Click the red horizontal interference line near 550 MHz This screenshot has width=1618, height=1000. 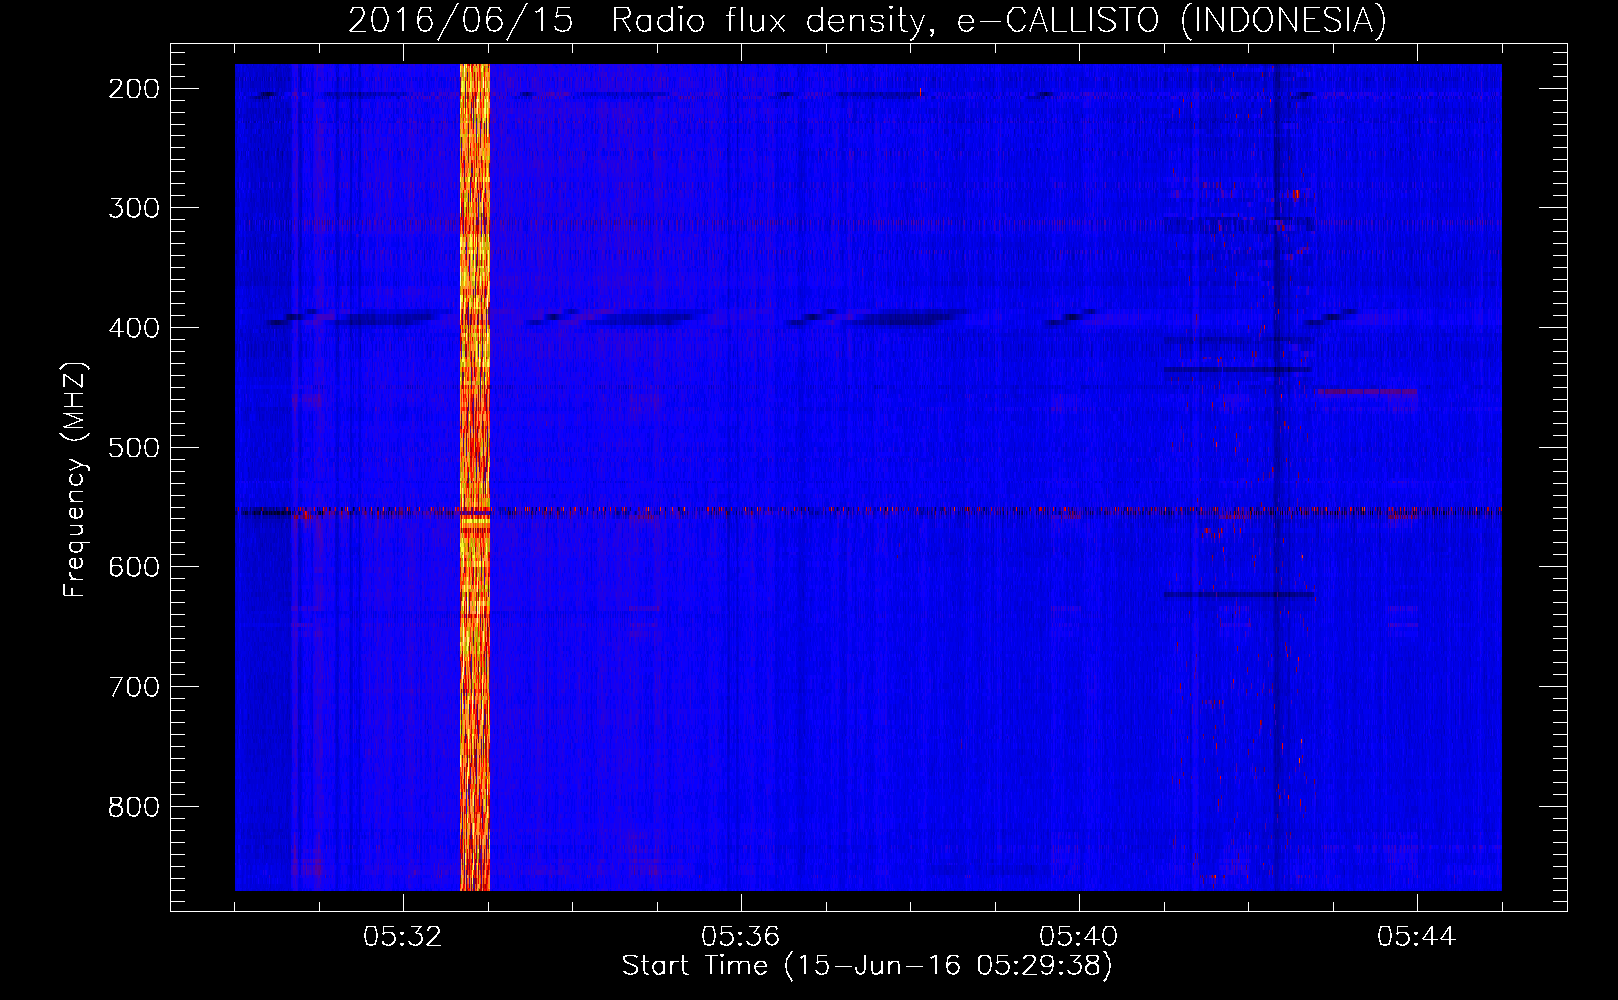pyautogui.click(x=868, y=512)
